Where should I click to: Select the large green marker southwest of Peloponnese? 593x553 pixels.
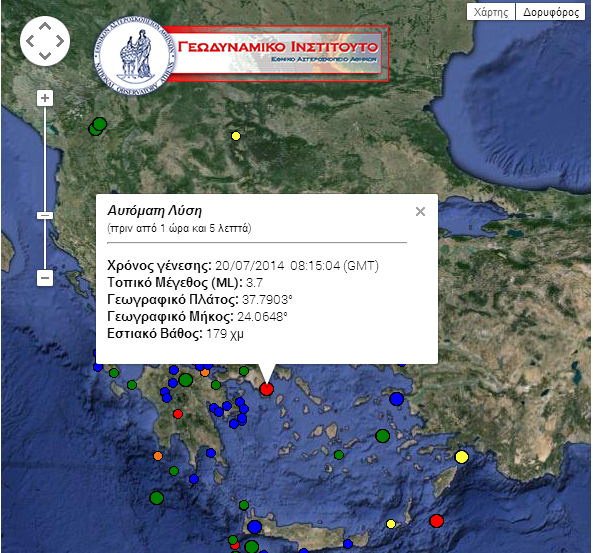(x=157, y=498)
